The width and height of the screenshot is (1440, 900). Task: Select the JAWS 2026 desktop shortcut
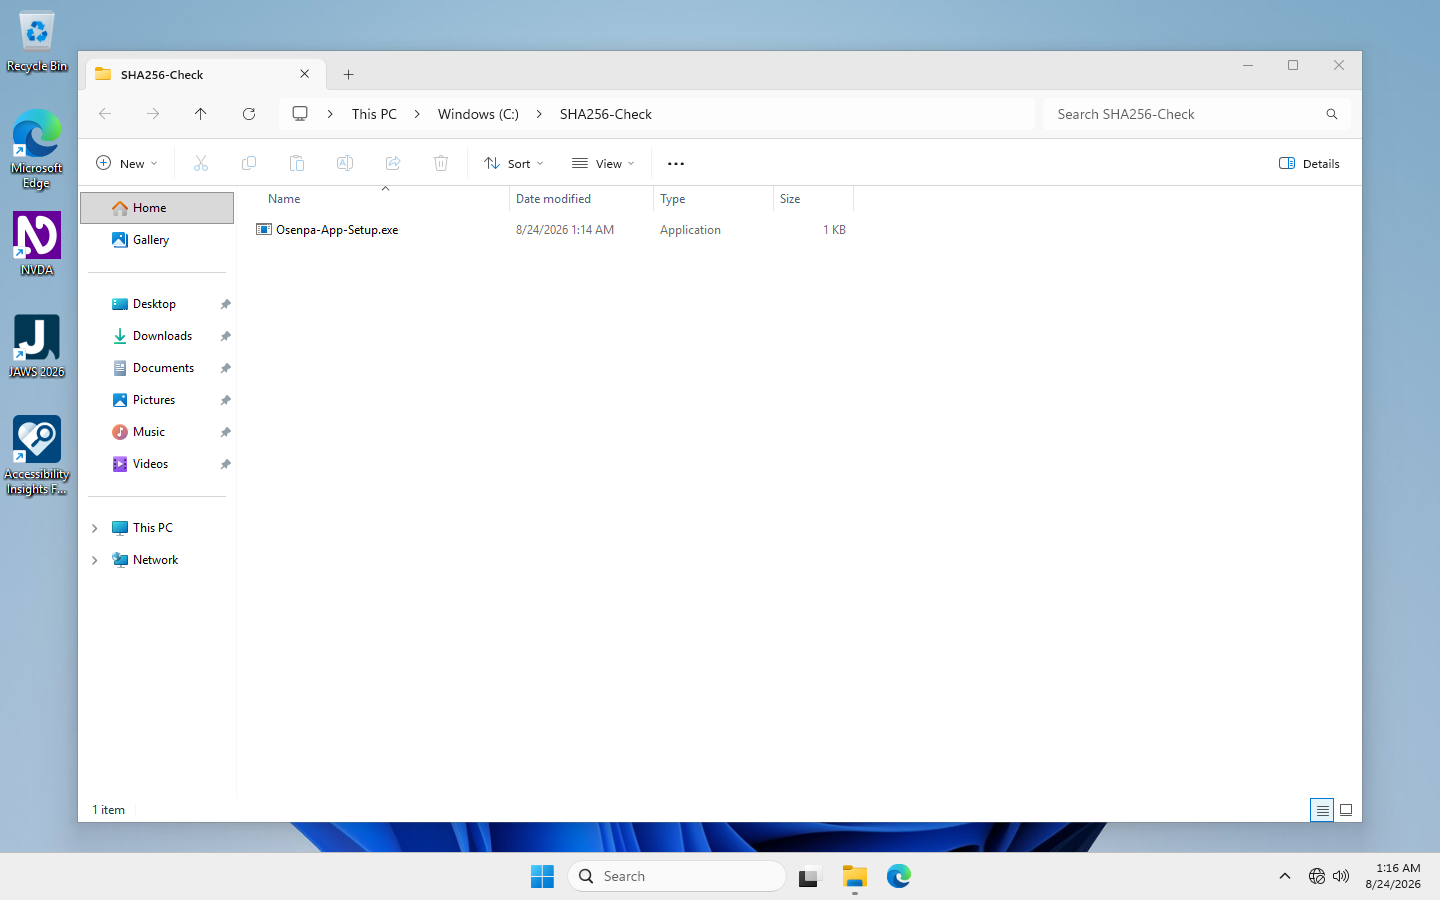coord(37,346)
